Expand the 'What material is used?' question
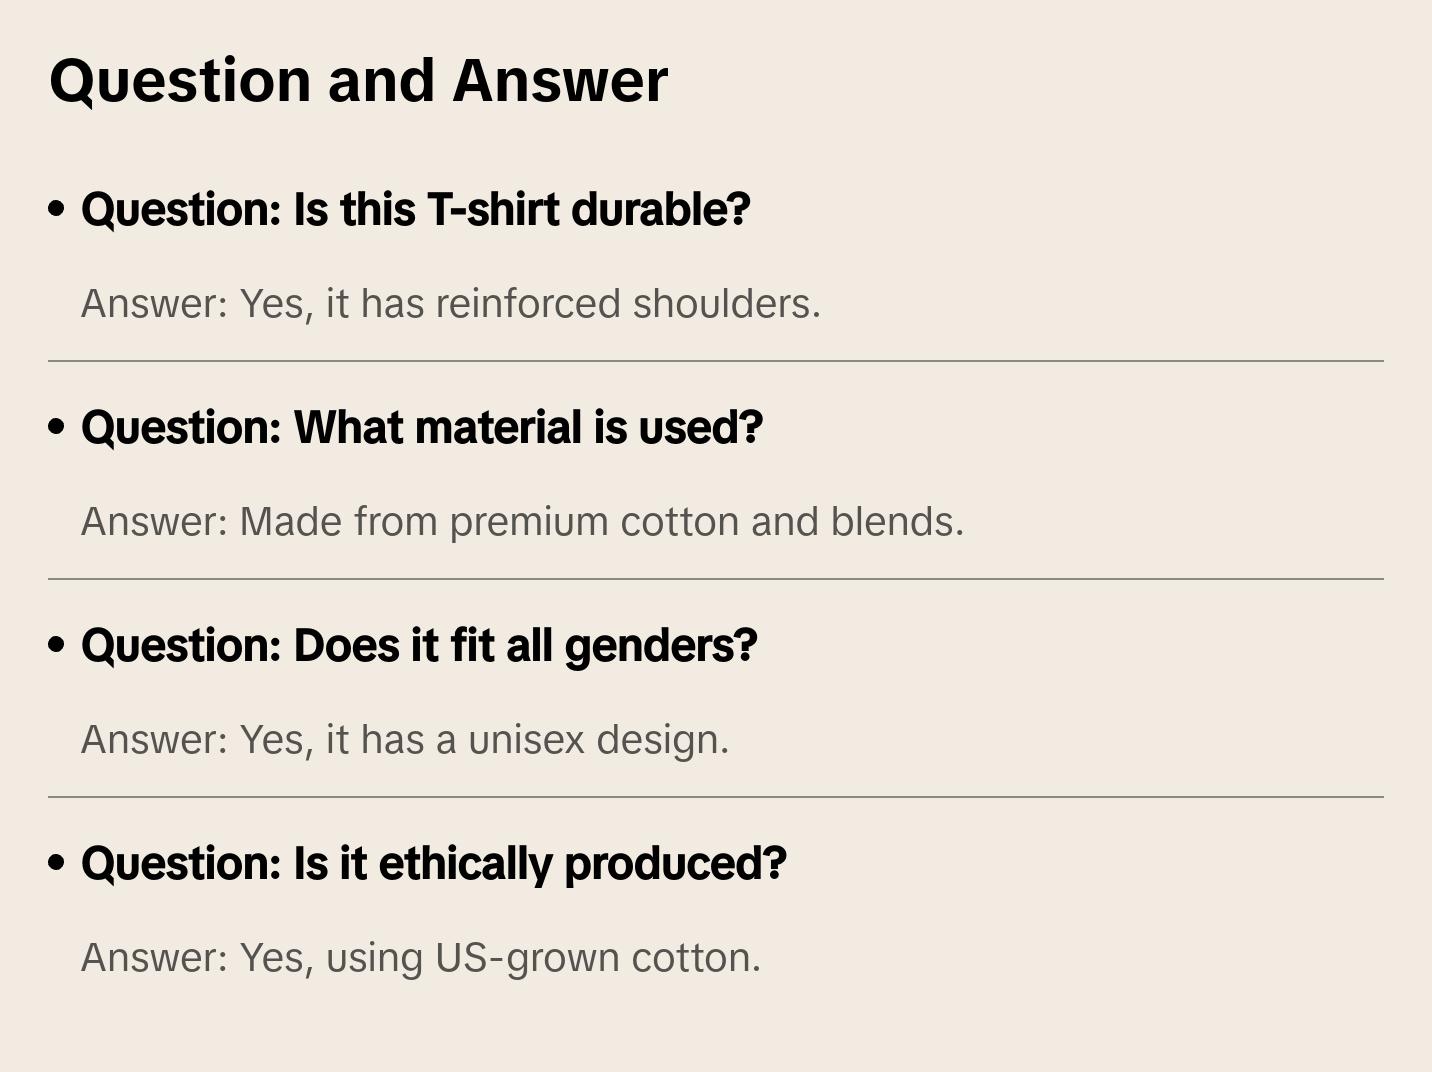Viewport: 1432px width, 1072px height. pos(421,428)
